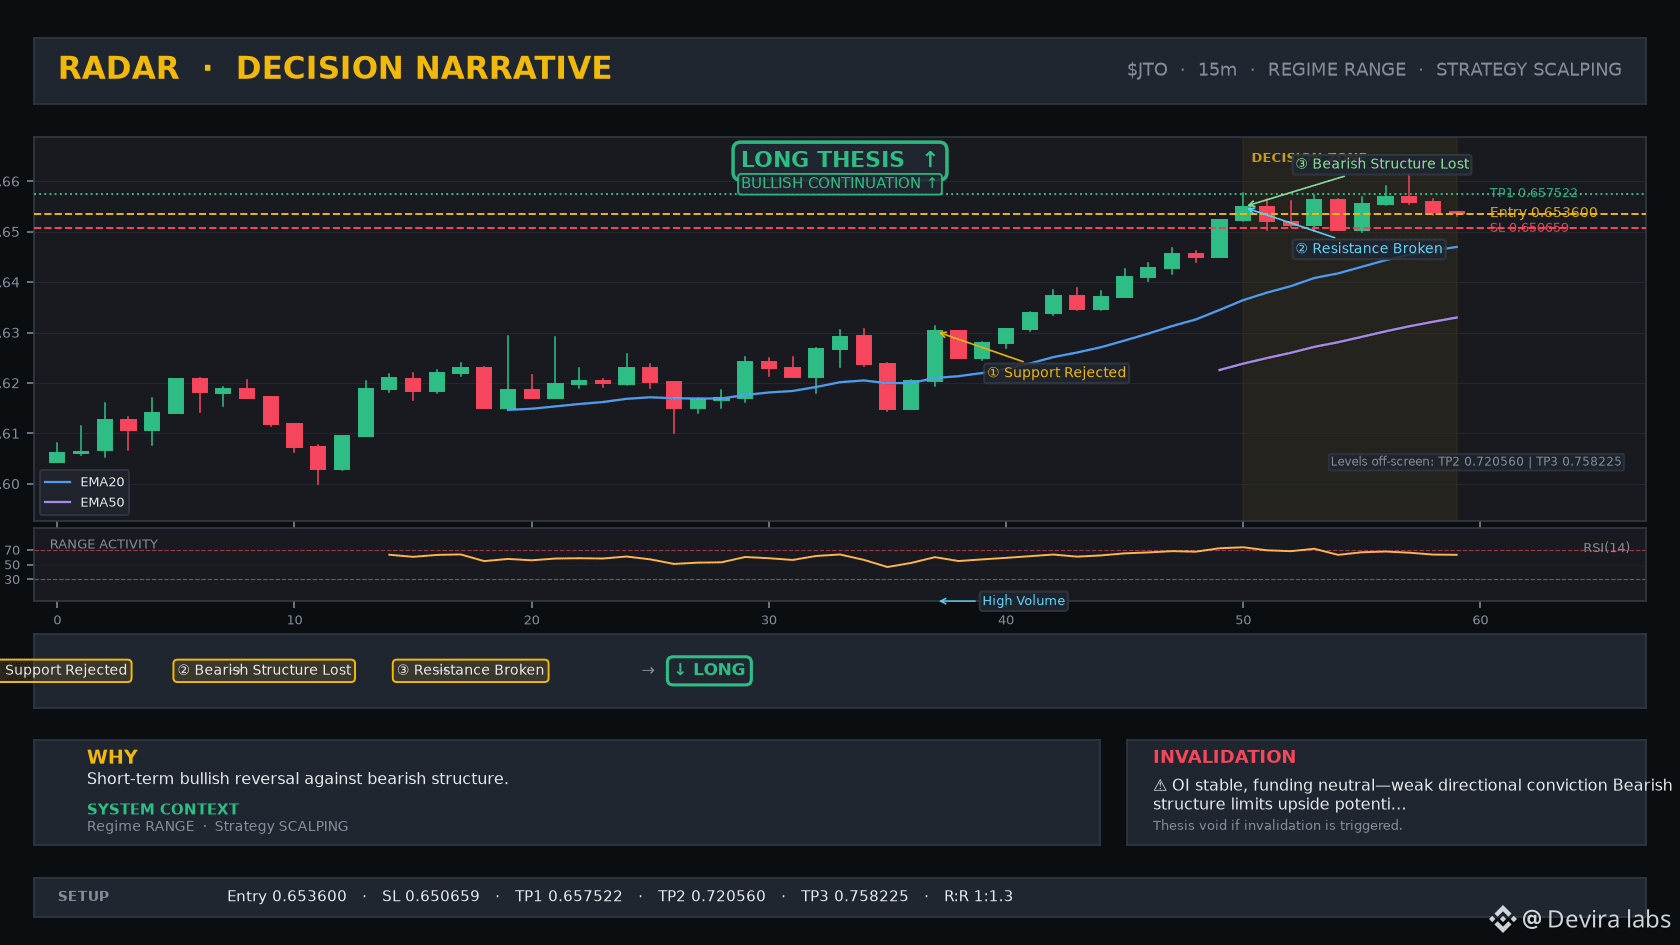The width and height of the screenshot is (1680, 945).
Task: Click the 15m timeframe label
Action: click(x=1217, y=70)
